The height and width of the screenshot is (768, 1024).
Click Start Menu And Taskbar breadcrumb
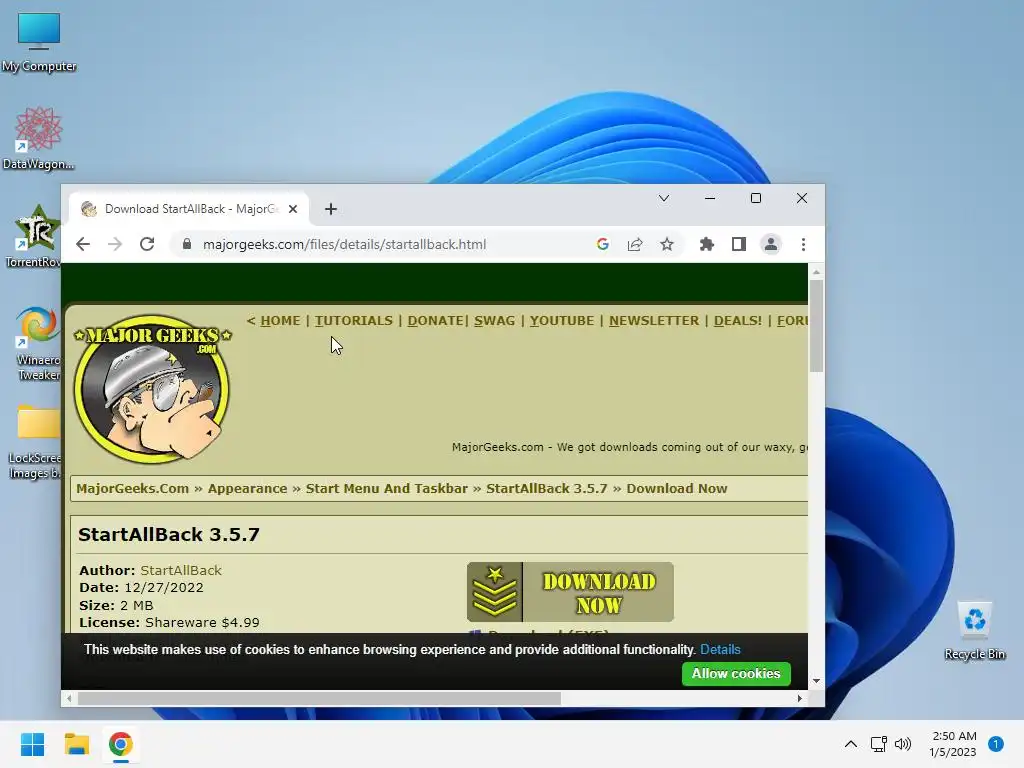click(x=387, y=488)
